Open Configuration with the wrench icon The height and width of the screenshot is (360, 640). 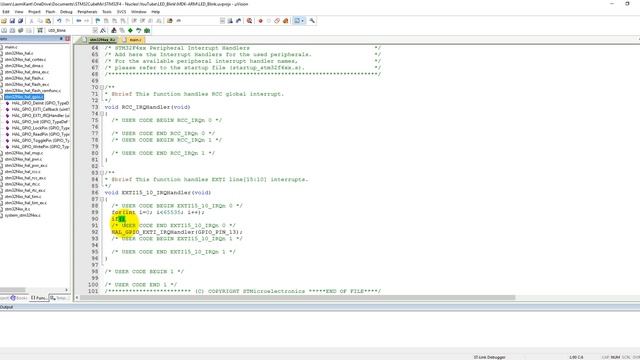pyautogui.click(x=312, y=21)
